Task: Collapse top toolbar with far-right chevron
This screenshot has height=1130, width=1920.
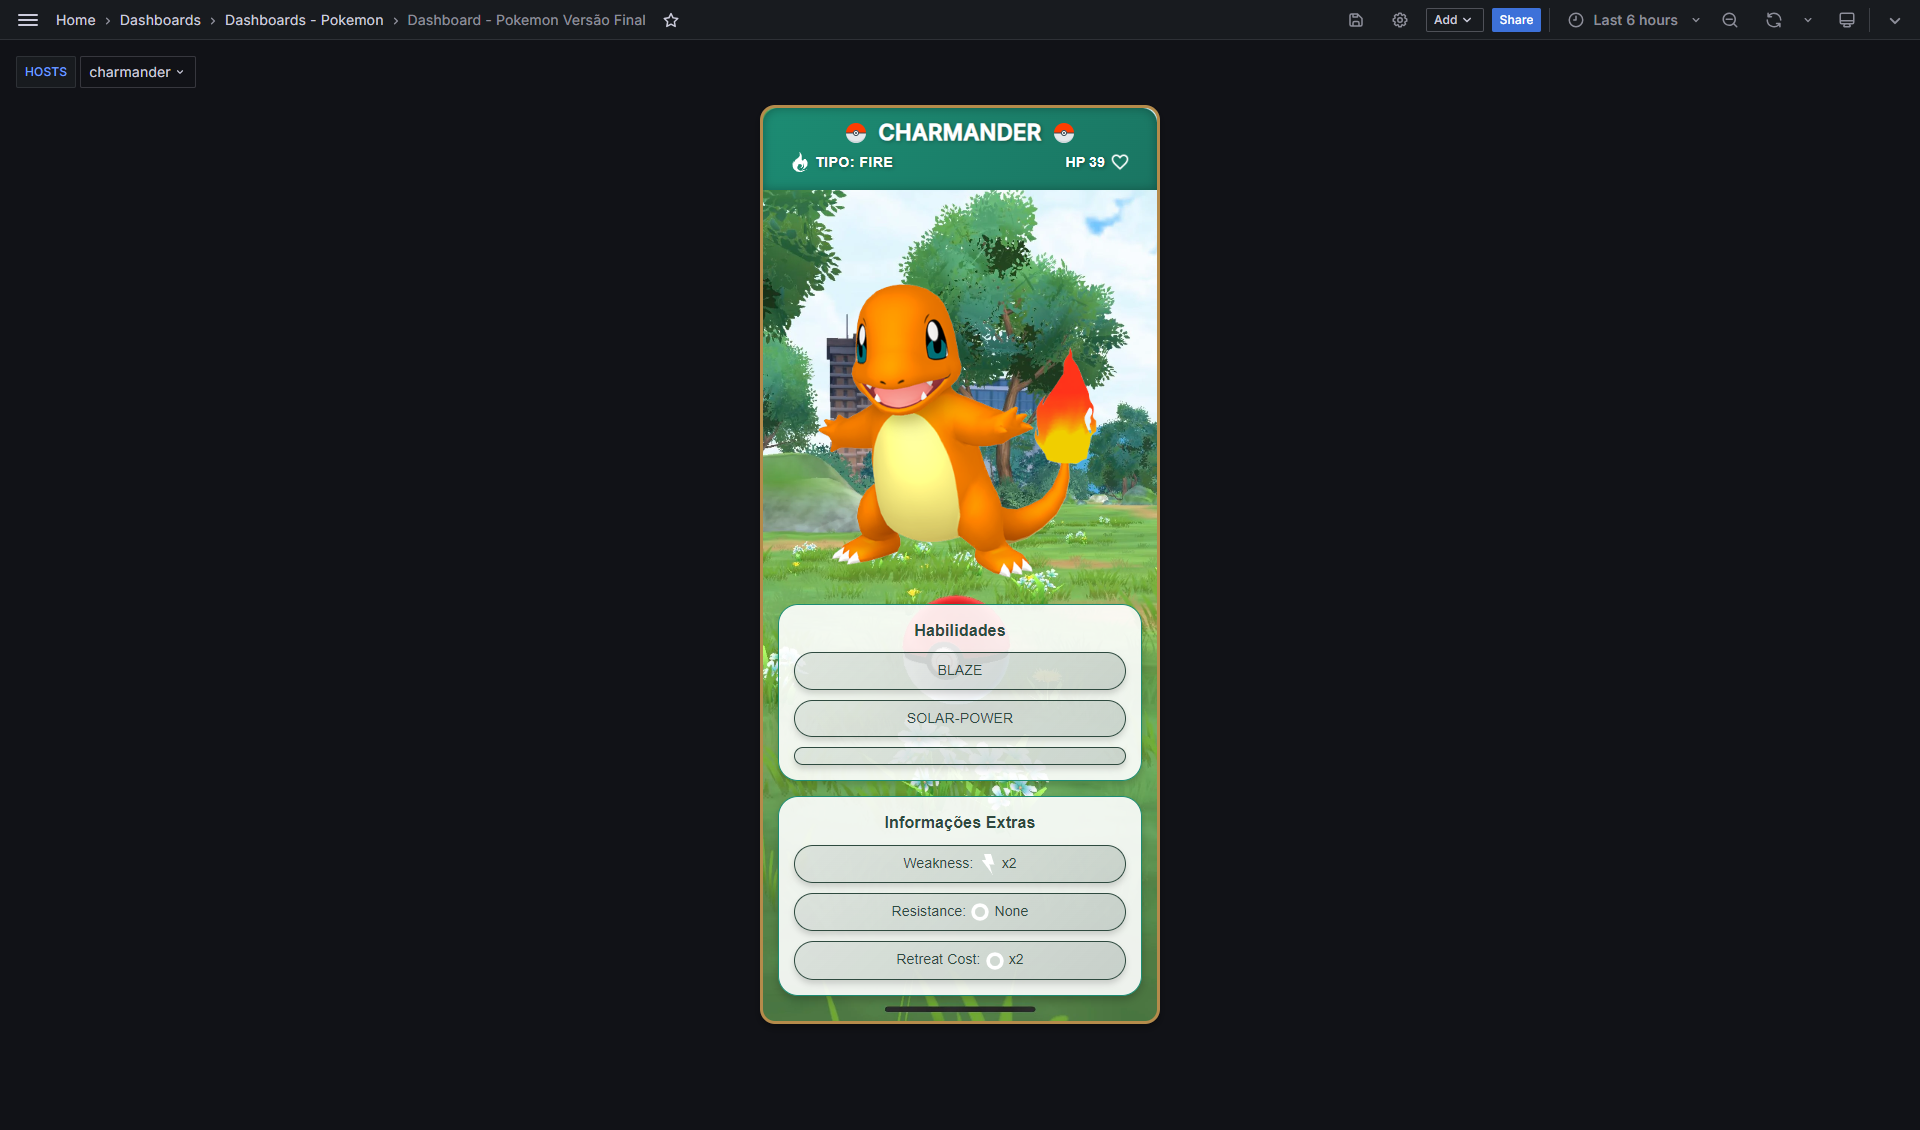Action: 1895,20
